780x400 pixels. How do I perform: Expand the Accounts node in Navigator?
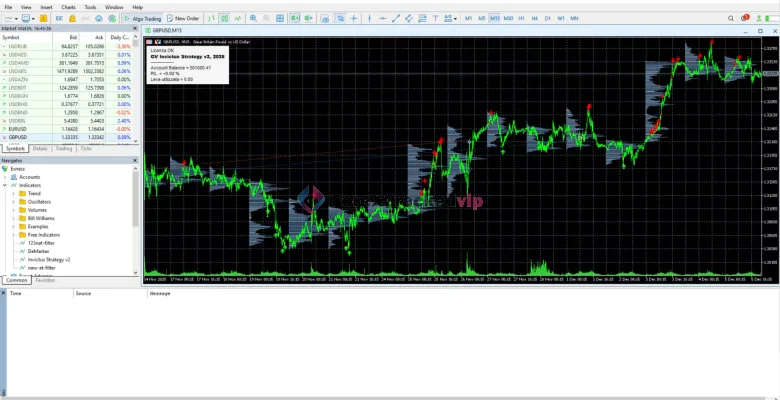click(5, 177)
